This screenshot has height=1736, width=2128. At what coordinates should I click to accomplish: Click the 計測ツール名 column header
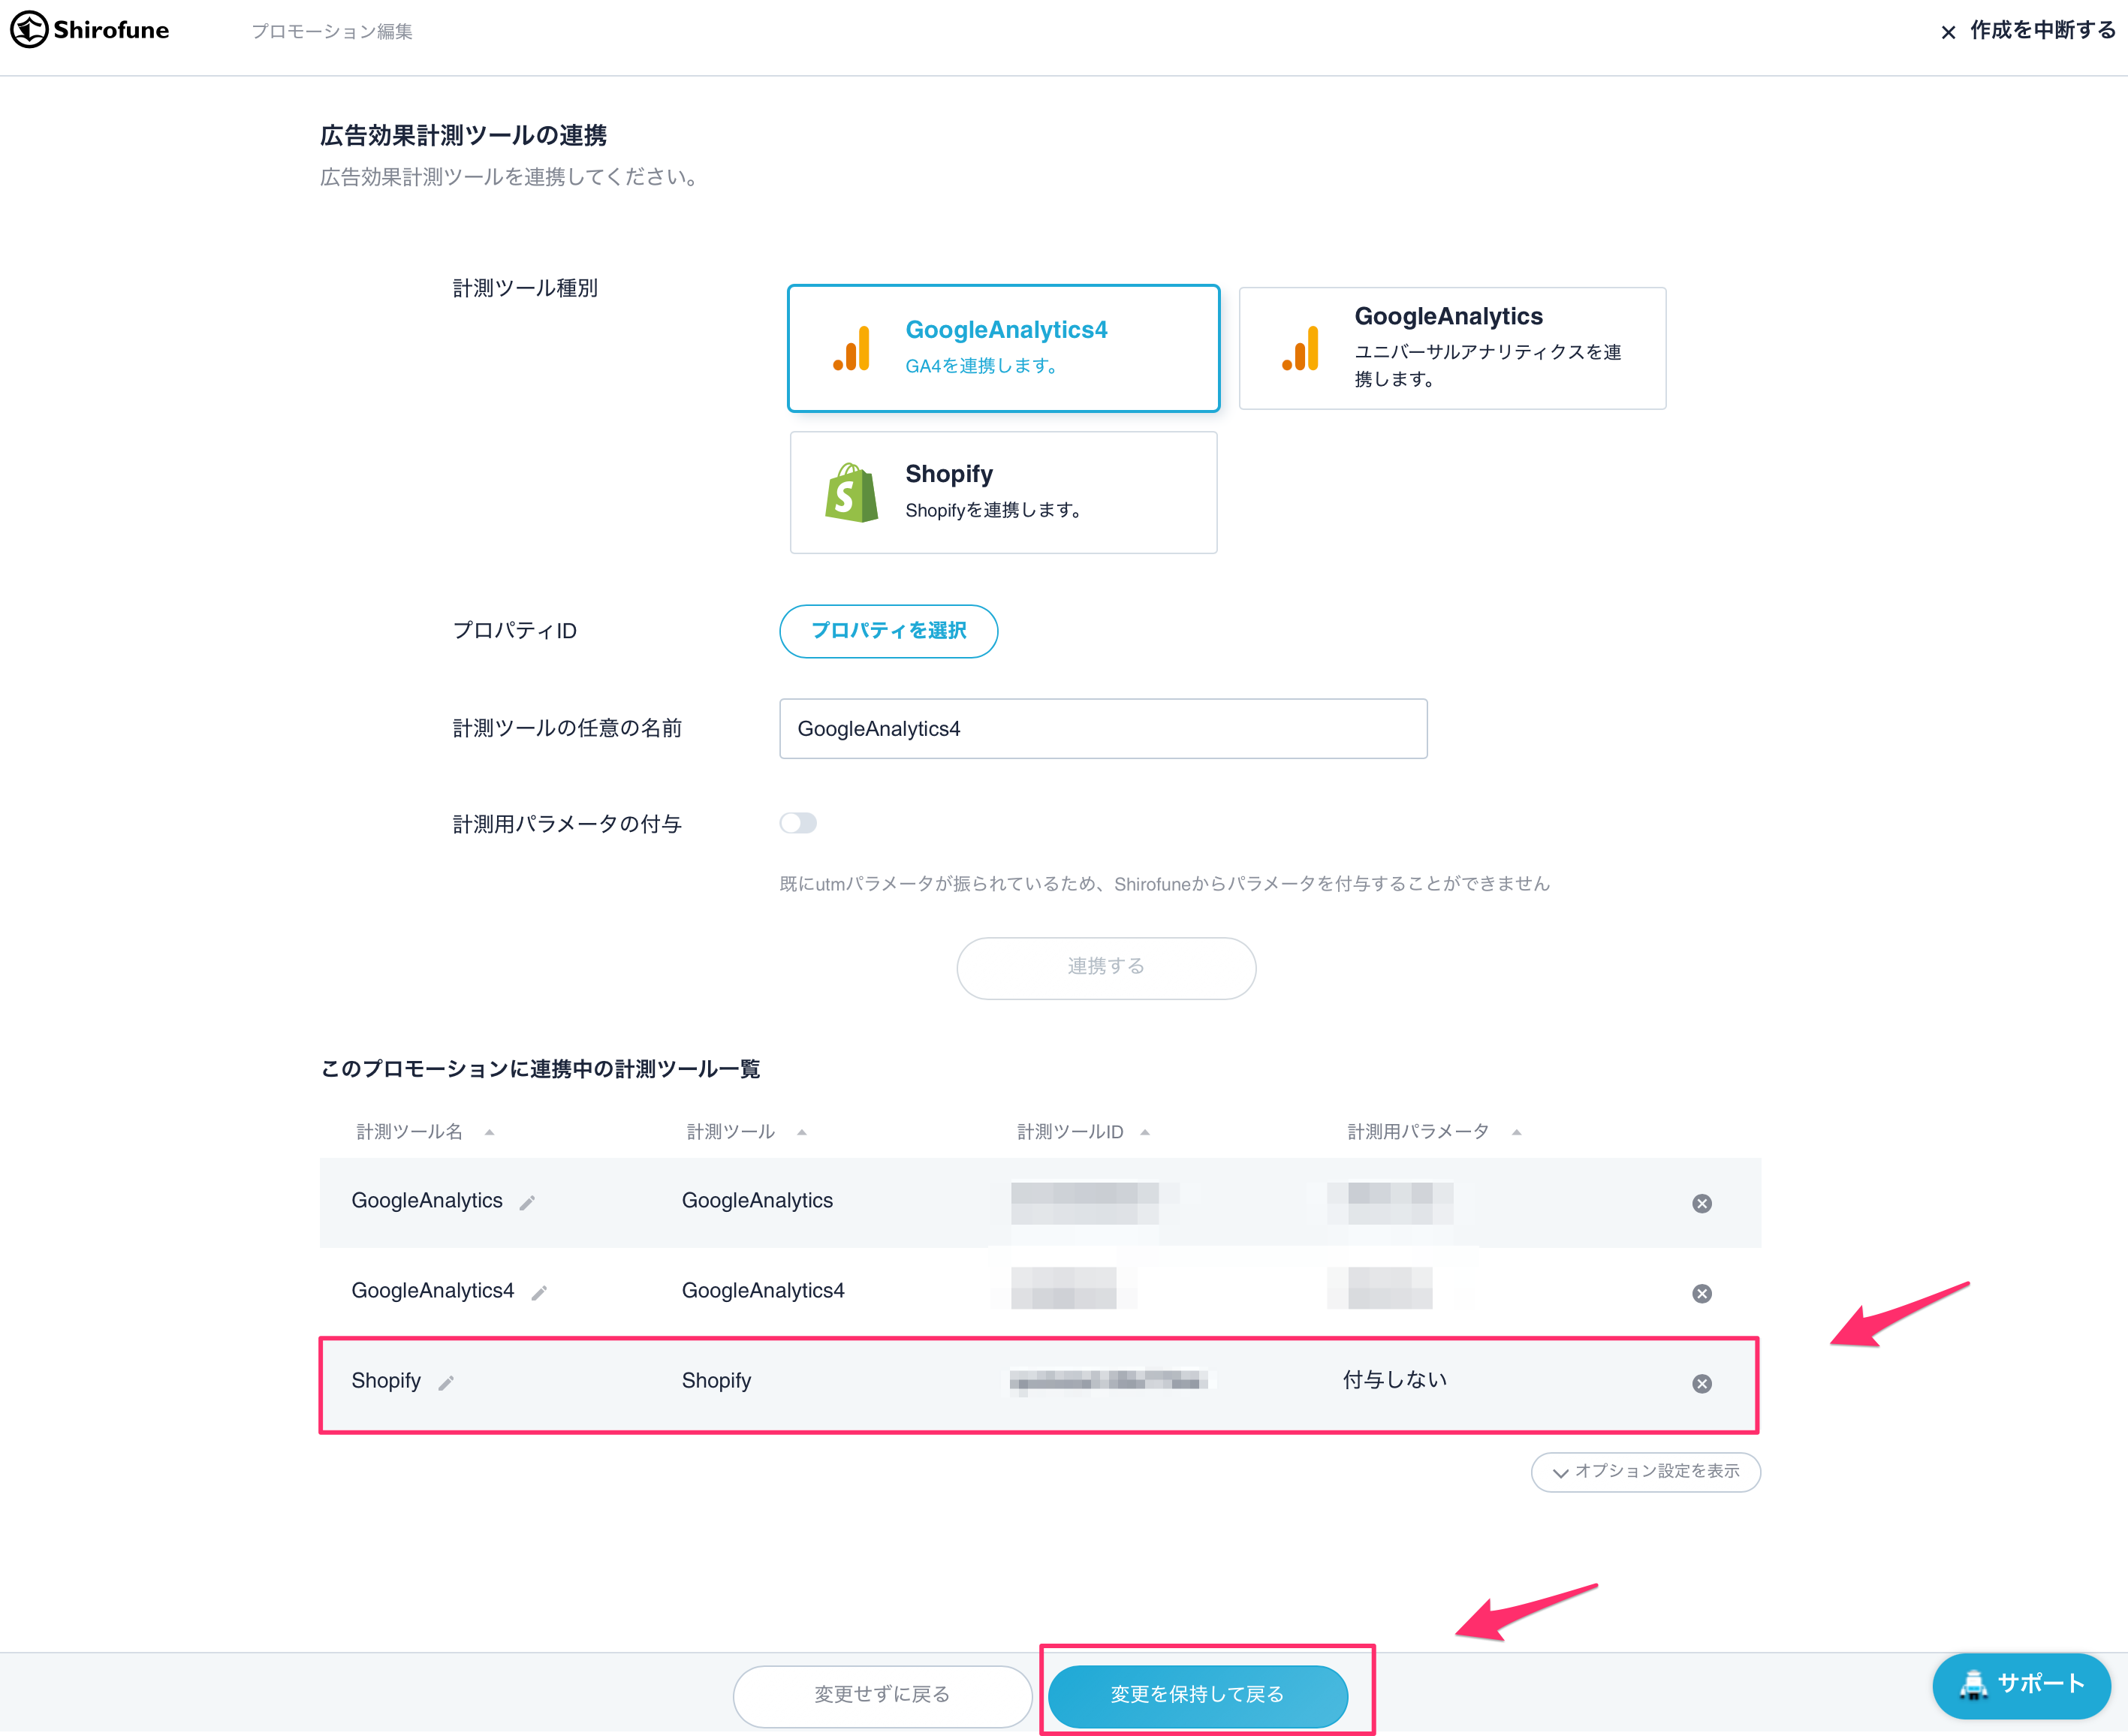(410, 1131)
